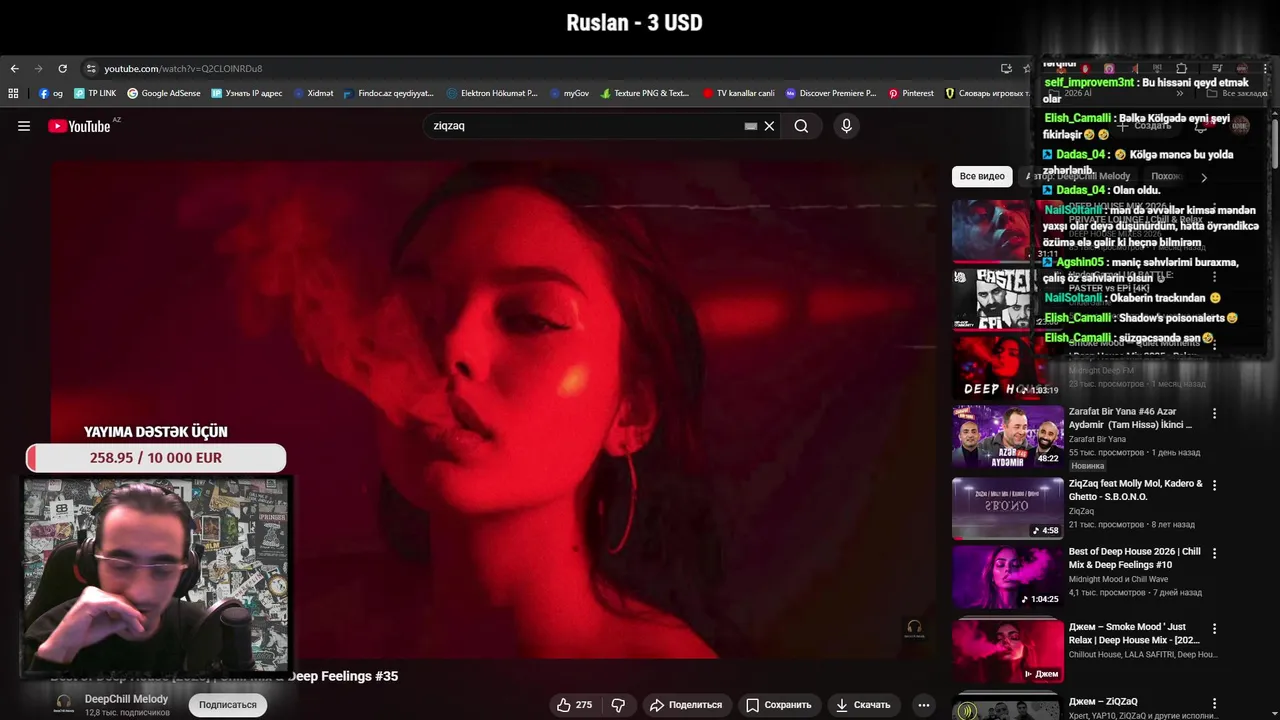
Task: Open the Google AdSense bookmark
Action: (163, 93)
